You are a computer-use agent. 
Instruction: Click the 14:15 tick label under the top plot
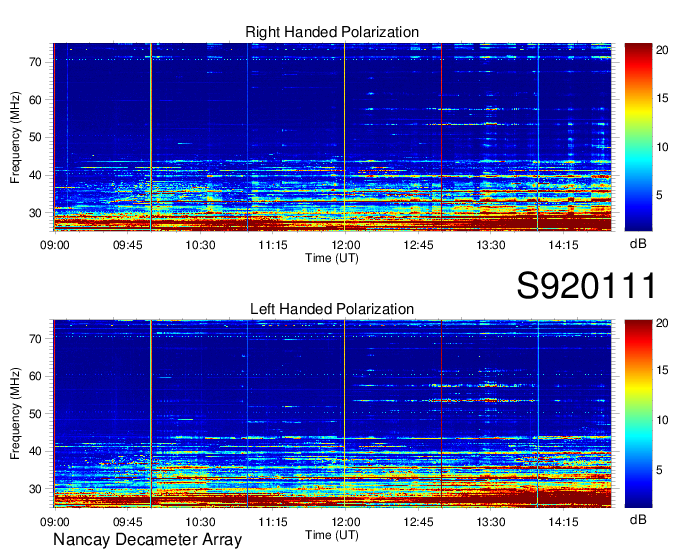click(563, 245)
